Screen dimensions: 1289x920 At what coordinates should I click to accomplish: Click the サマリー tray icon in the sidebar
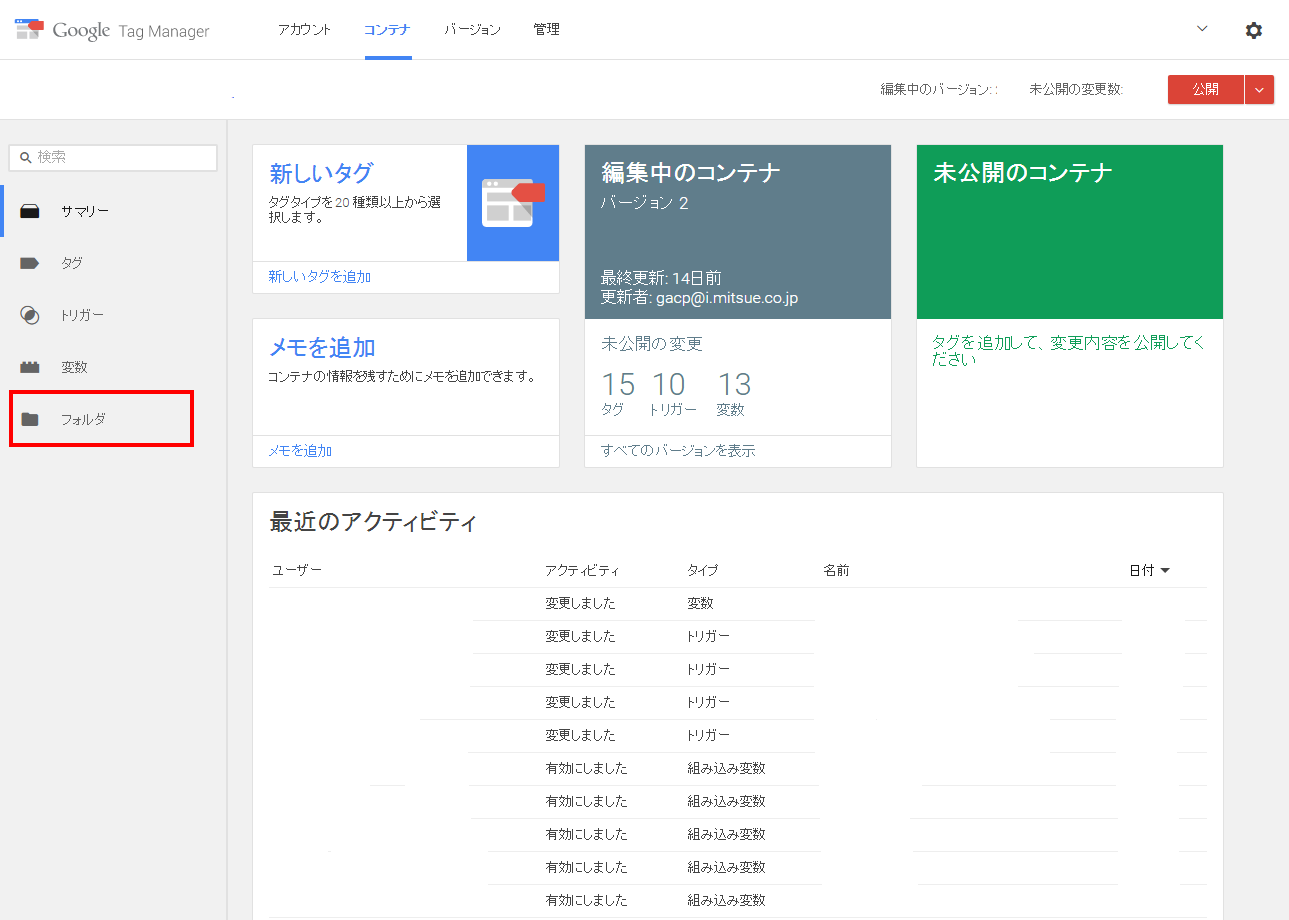point(30,211)
